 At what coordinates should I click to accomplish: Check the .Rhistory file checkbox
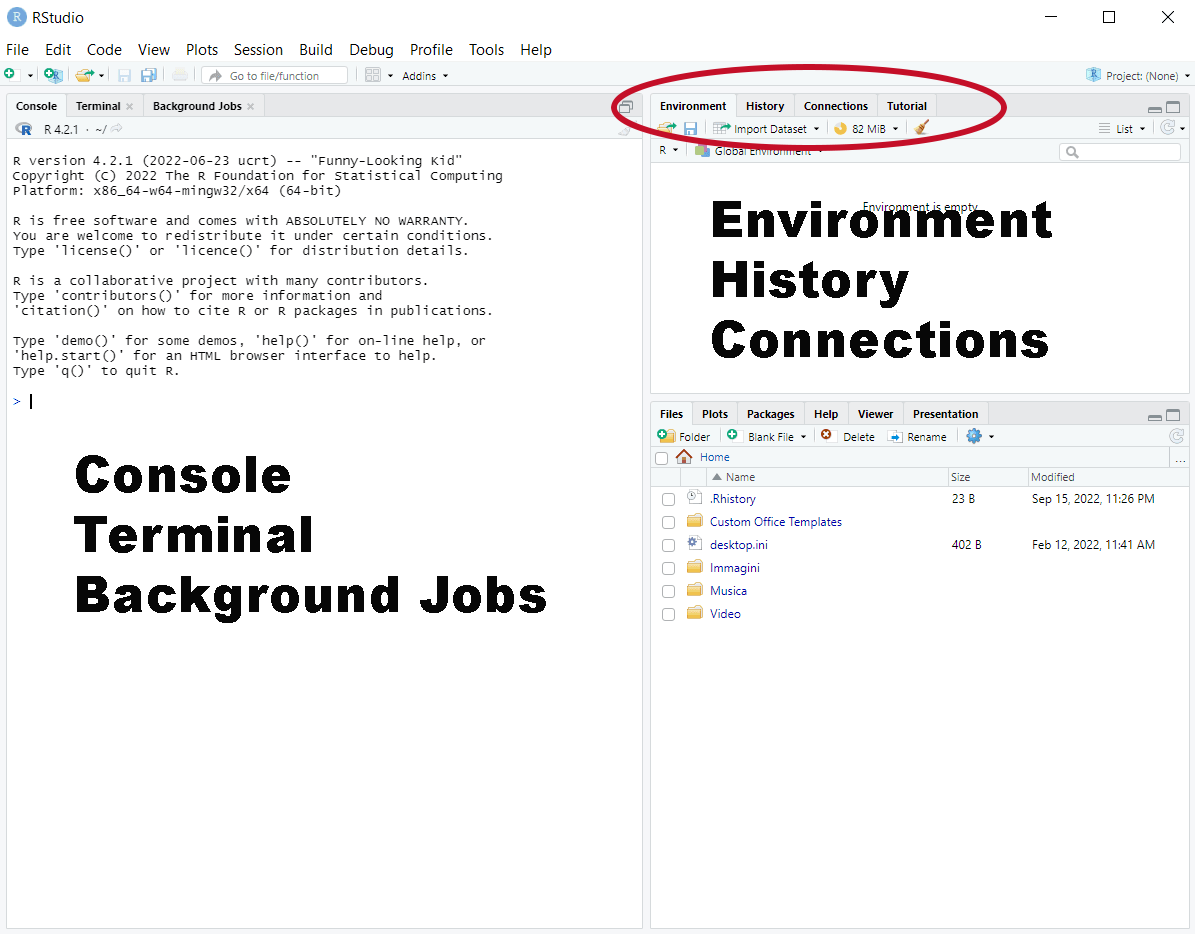[x=668, y=499]
